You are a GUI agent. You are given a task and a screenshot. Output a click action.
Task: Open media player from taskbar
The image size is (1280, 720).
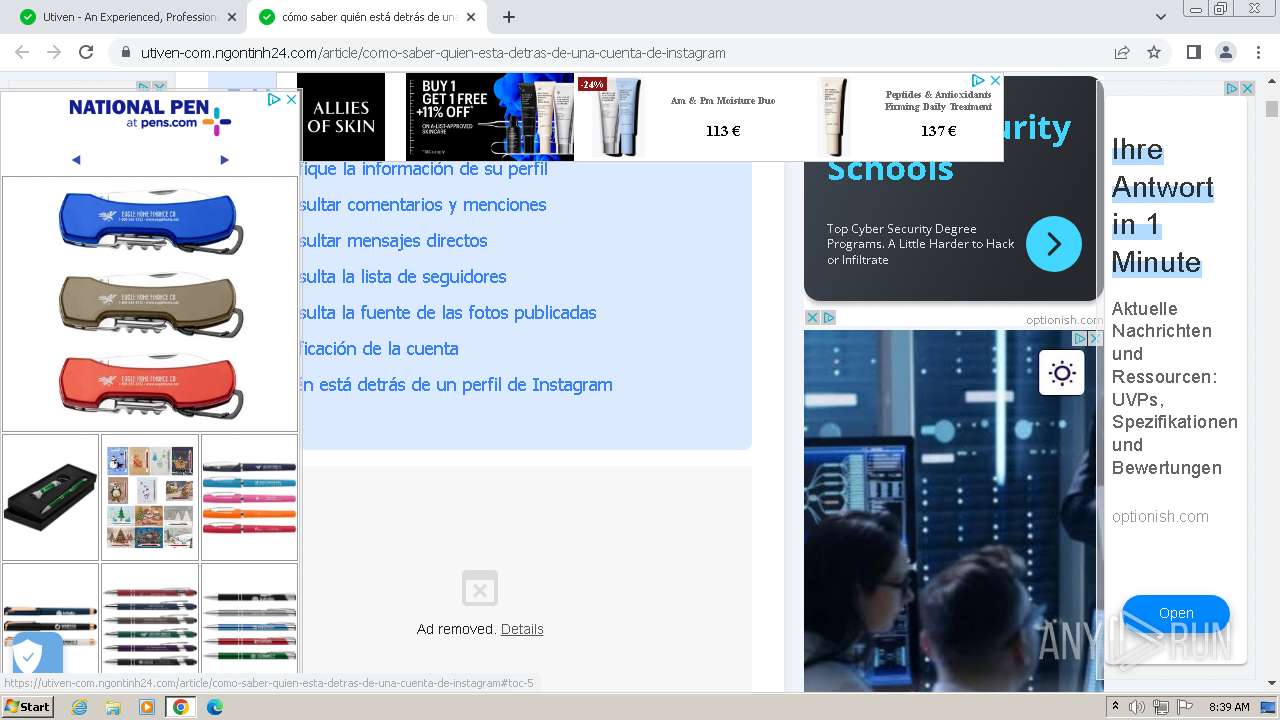(x=147, y=707)
